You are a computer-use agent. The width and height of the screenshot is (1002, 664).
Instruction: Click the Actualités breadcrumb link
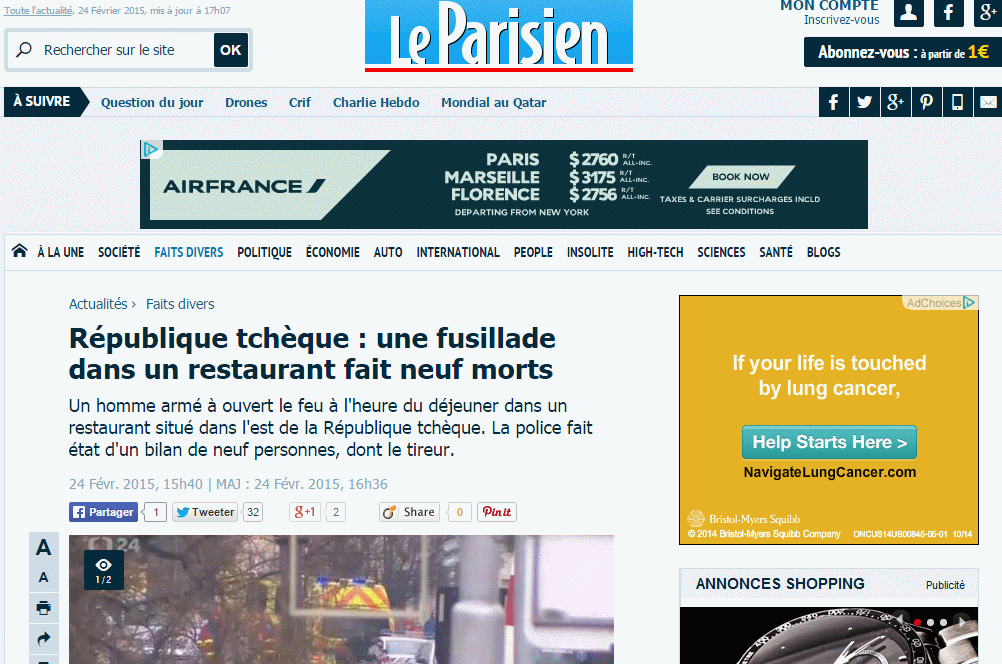(98, 304)
